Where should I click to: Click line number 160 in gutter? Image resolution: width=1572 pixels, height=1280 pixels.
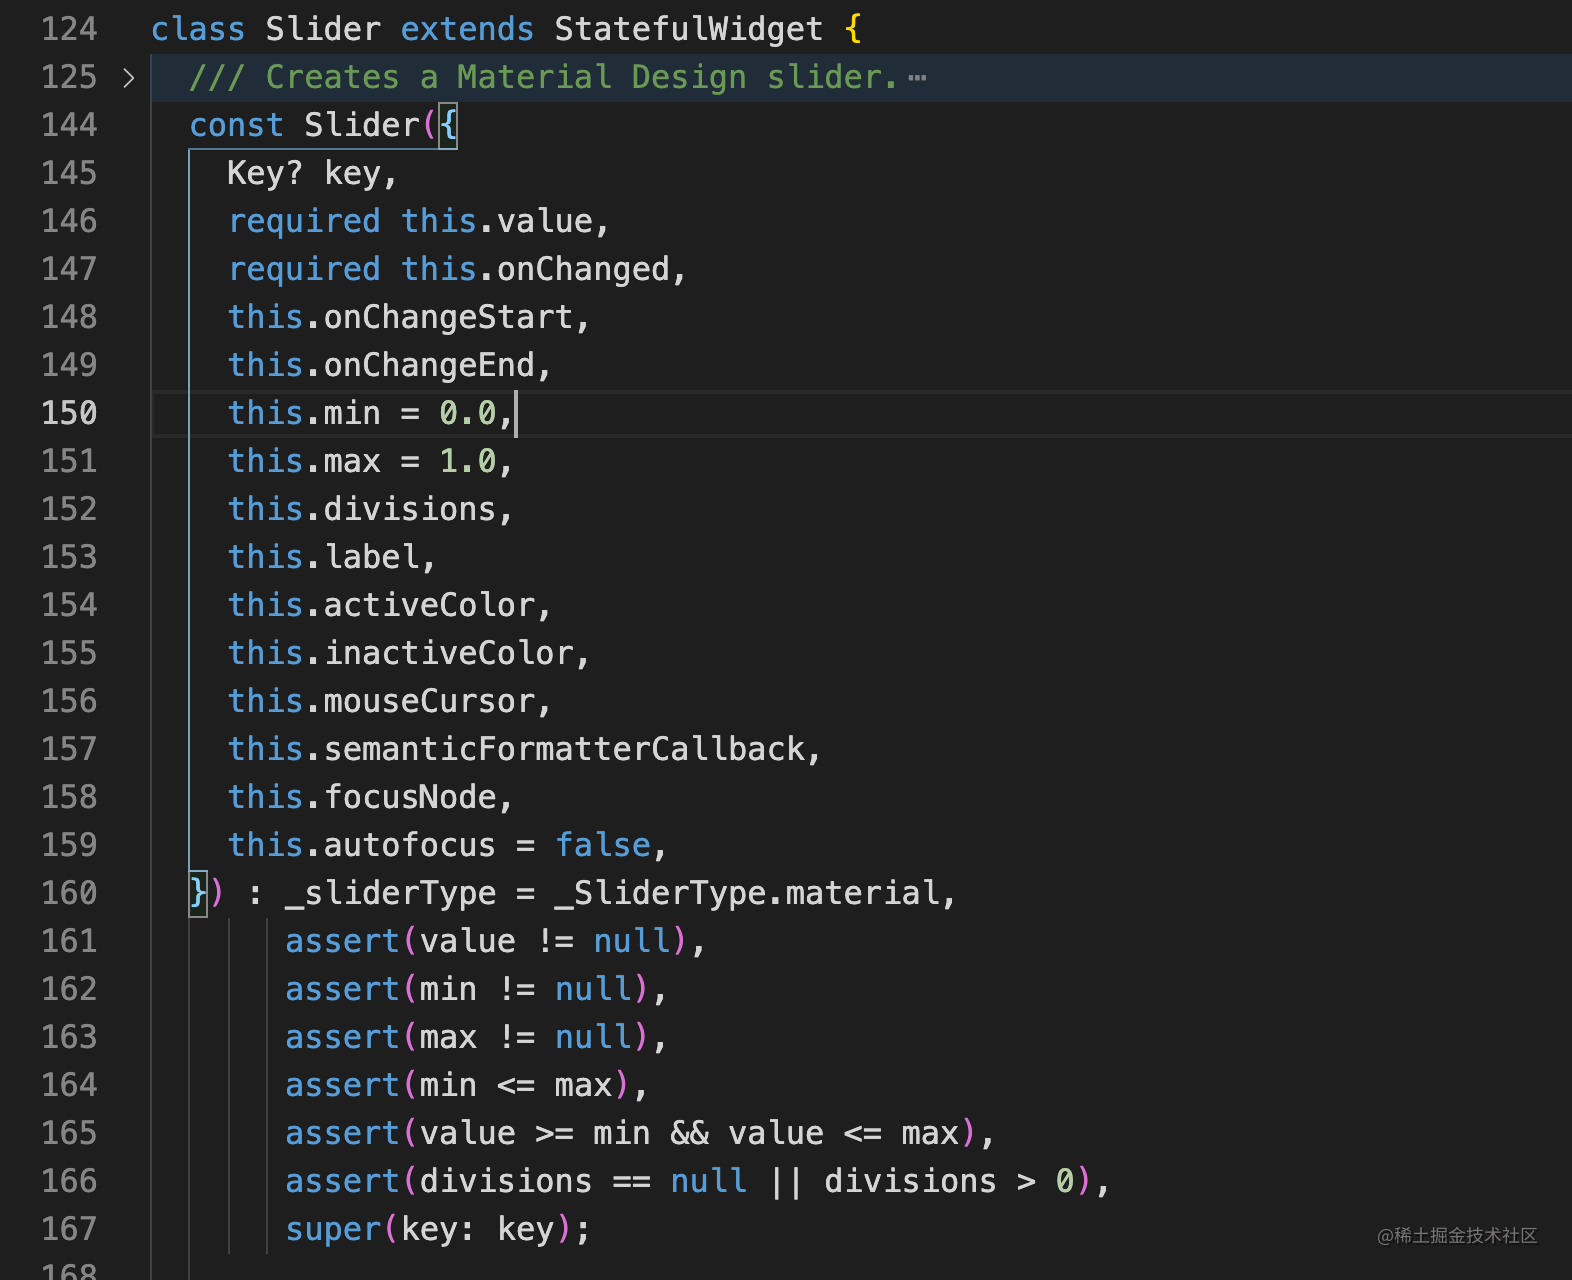click(x=69, y=893)
